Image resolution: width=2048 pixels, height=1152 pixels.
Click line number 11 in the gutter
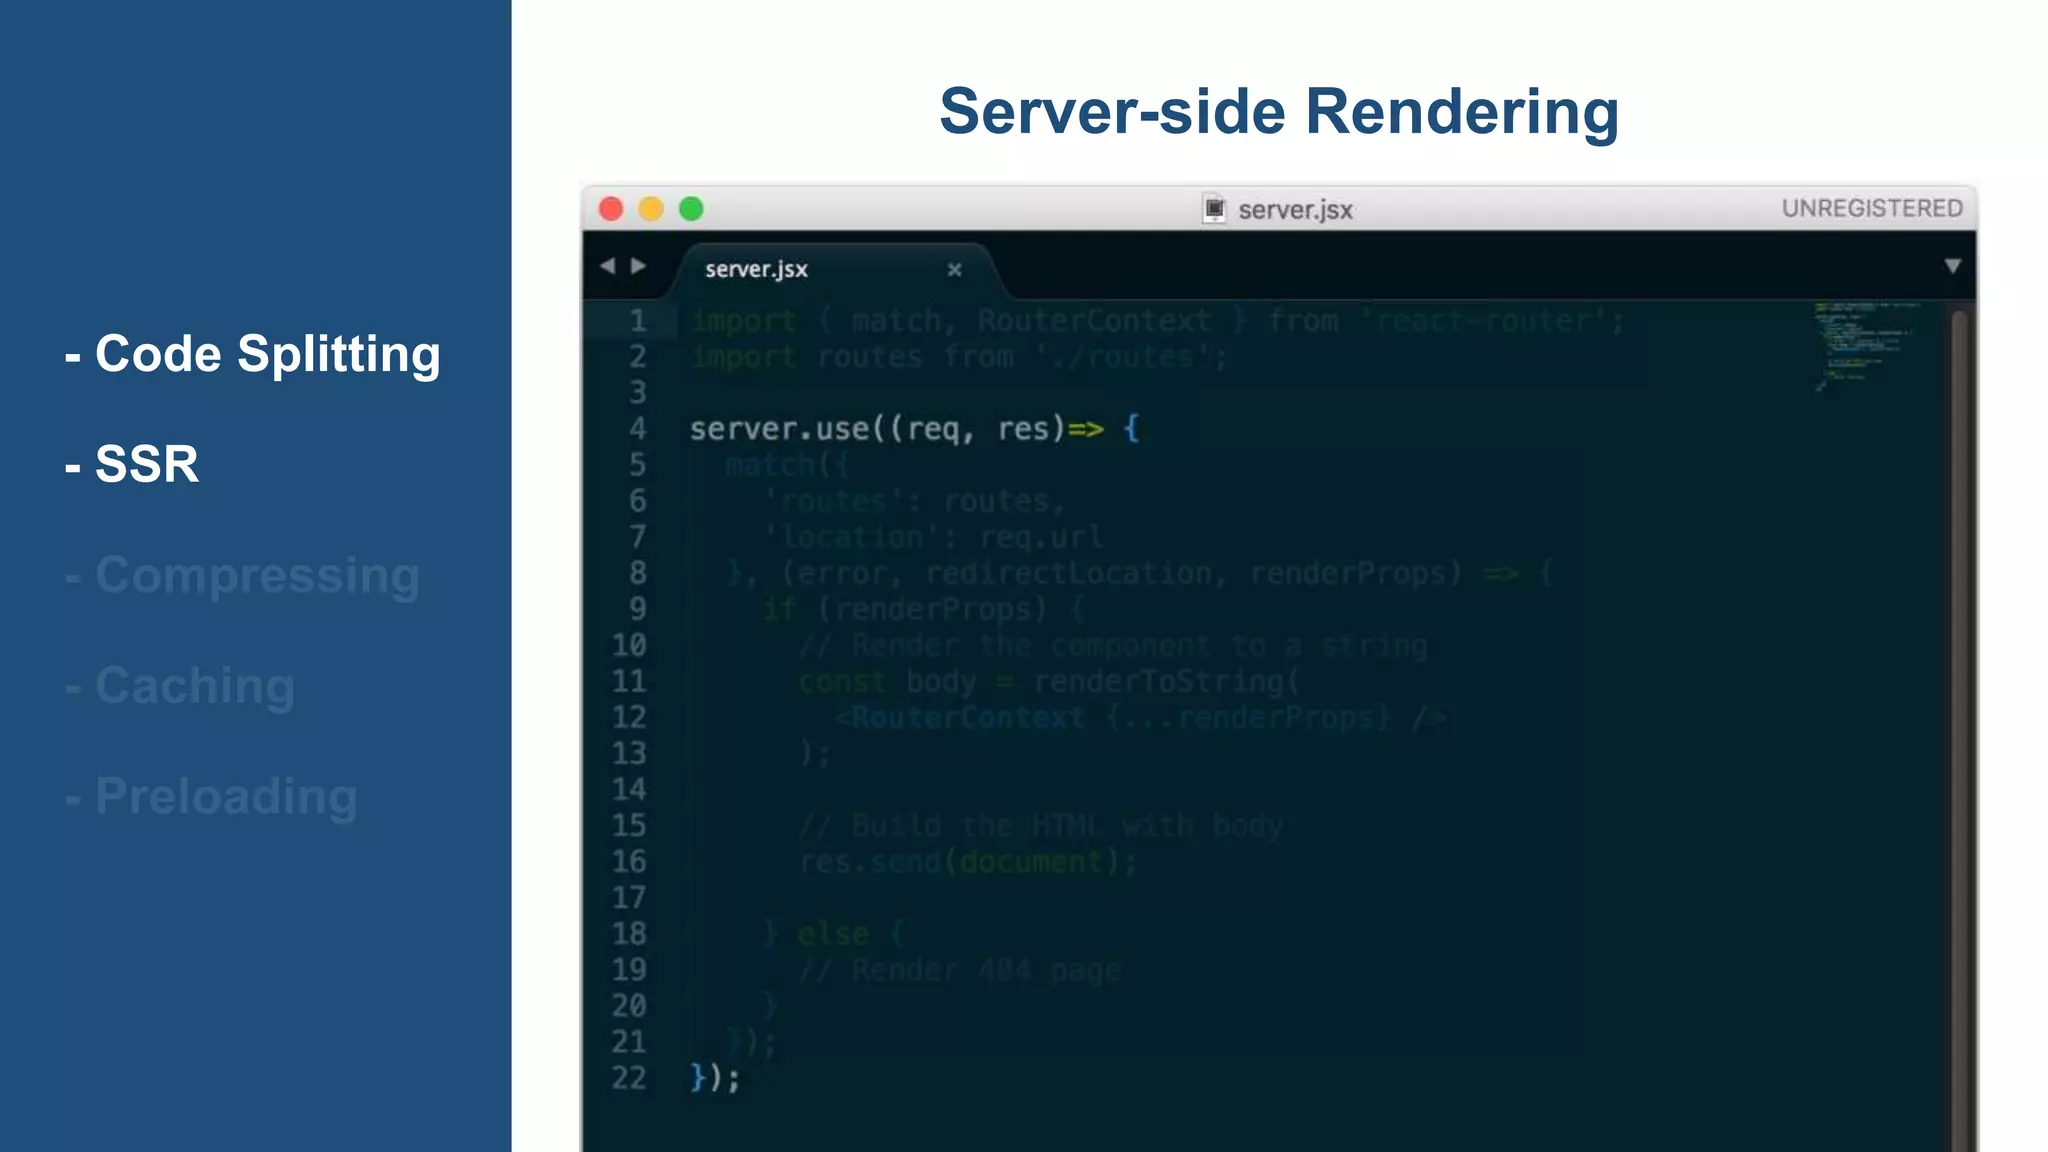coord(629,682)
